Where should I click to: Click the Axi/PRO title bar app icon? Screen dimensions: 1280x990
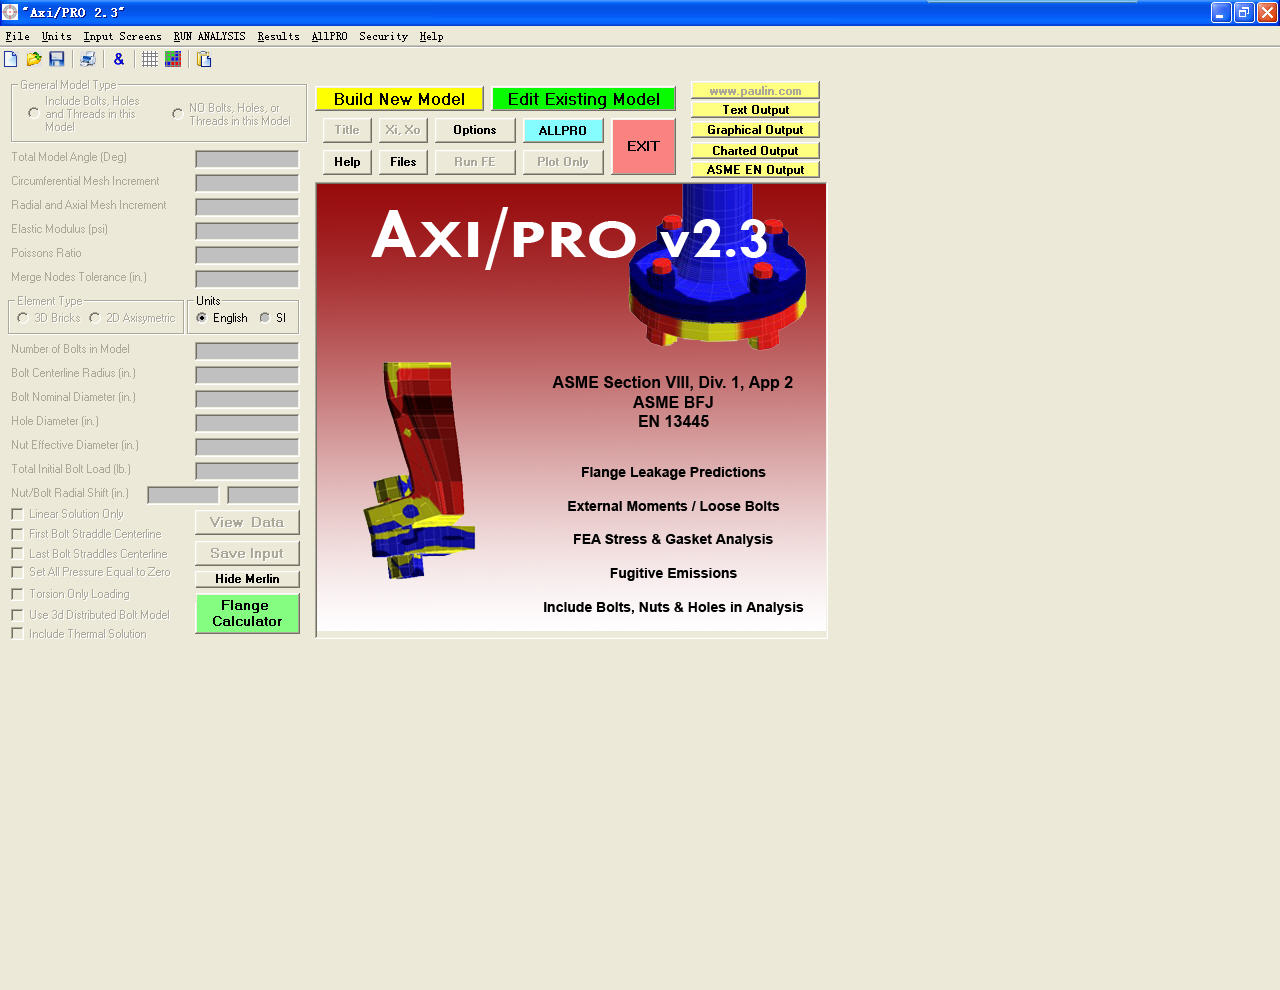click(10, 12)
